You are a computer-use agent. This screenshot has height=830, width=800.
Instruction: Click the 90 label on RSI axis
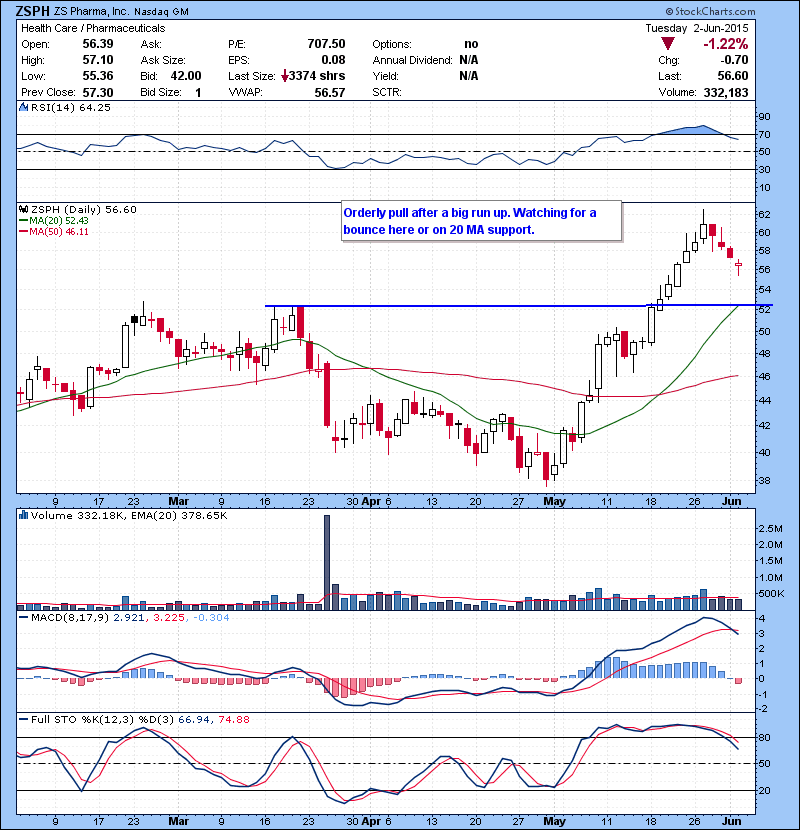click(x=764, y=117)
